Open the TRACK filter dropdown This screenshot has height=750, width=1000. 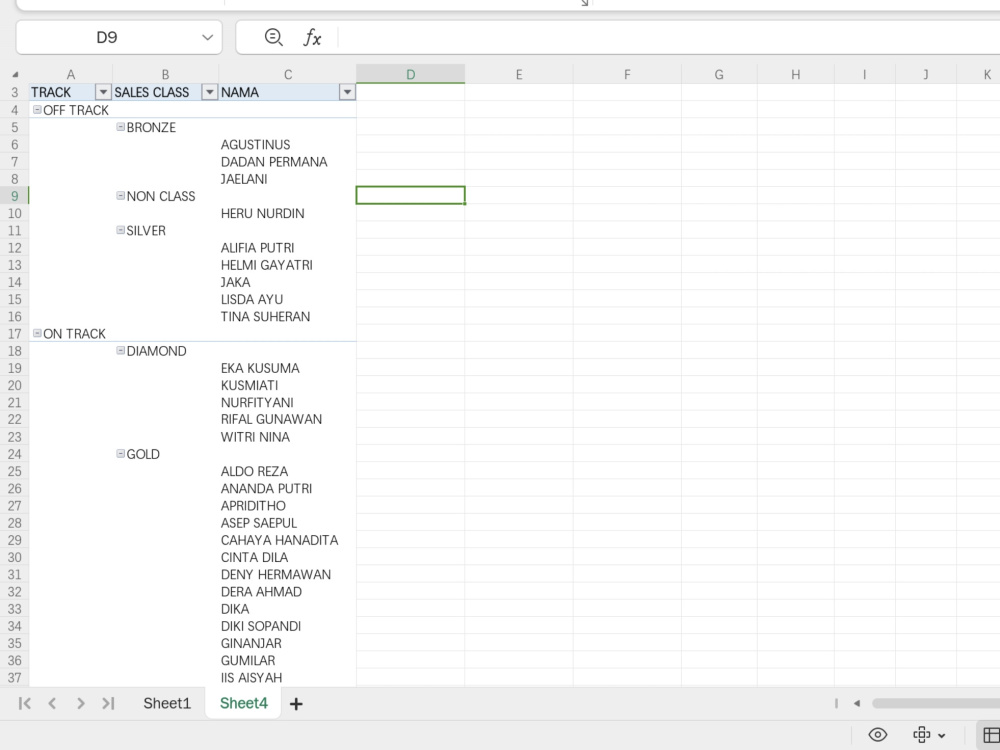(103, 92)
